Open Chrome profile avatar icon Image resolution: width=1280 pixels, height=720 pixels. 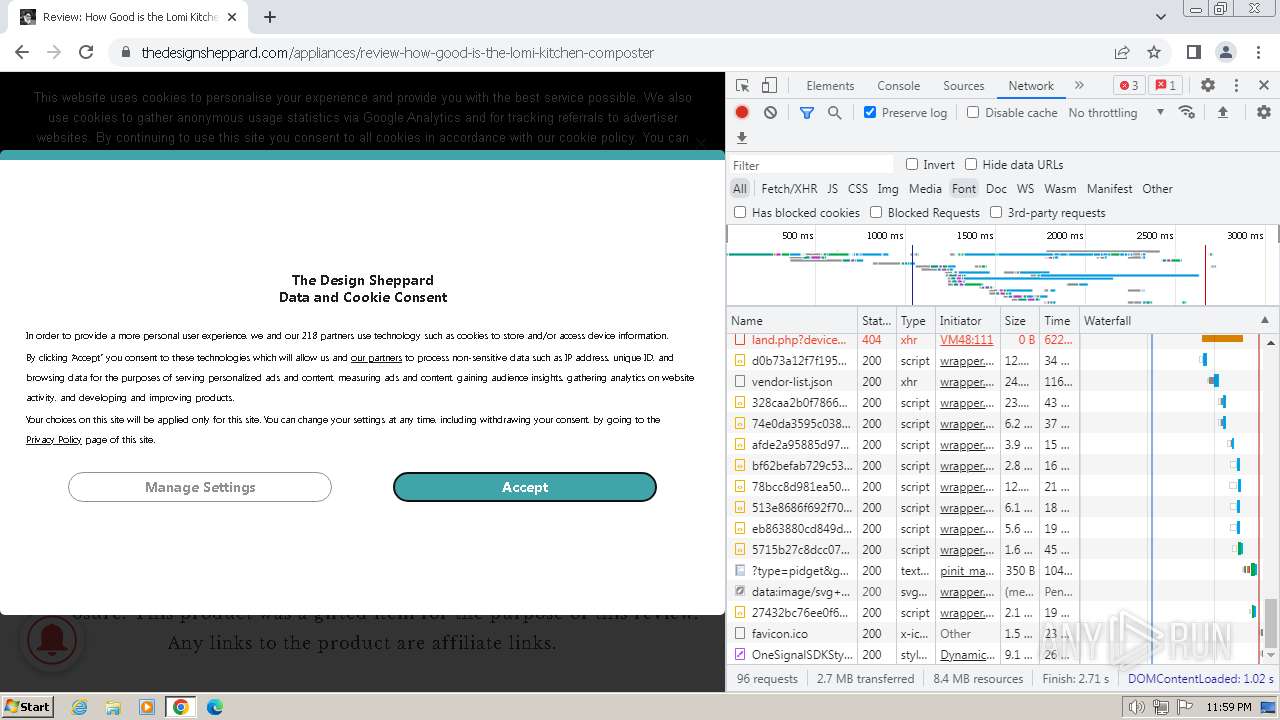tap(1226, 52)
